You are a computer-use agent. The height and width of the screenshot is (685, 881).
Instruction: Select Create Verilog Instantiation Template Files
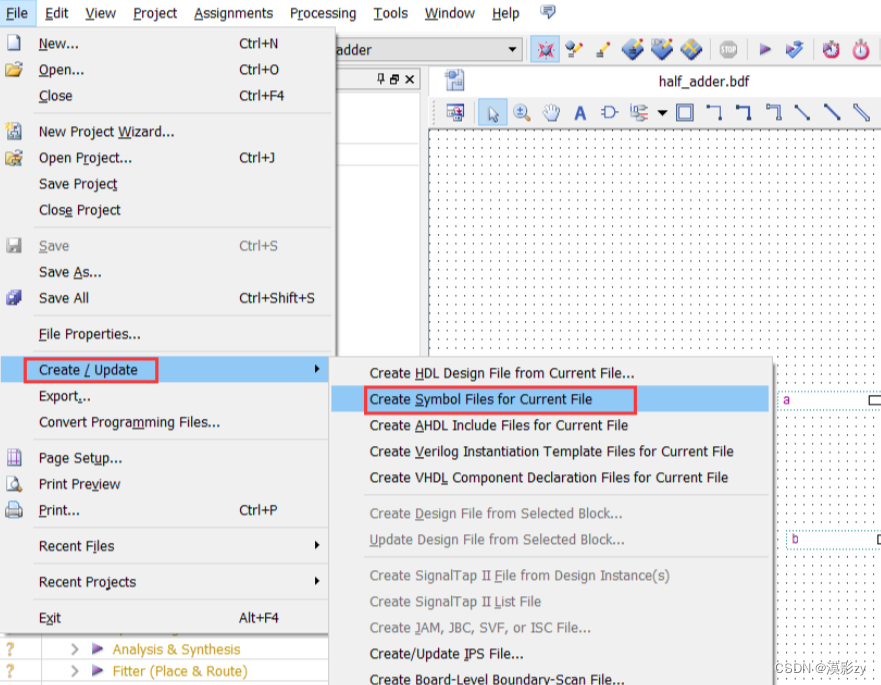point(550,451)
